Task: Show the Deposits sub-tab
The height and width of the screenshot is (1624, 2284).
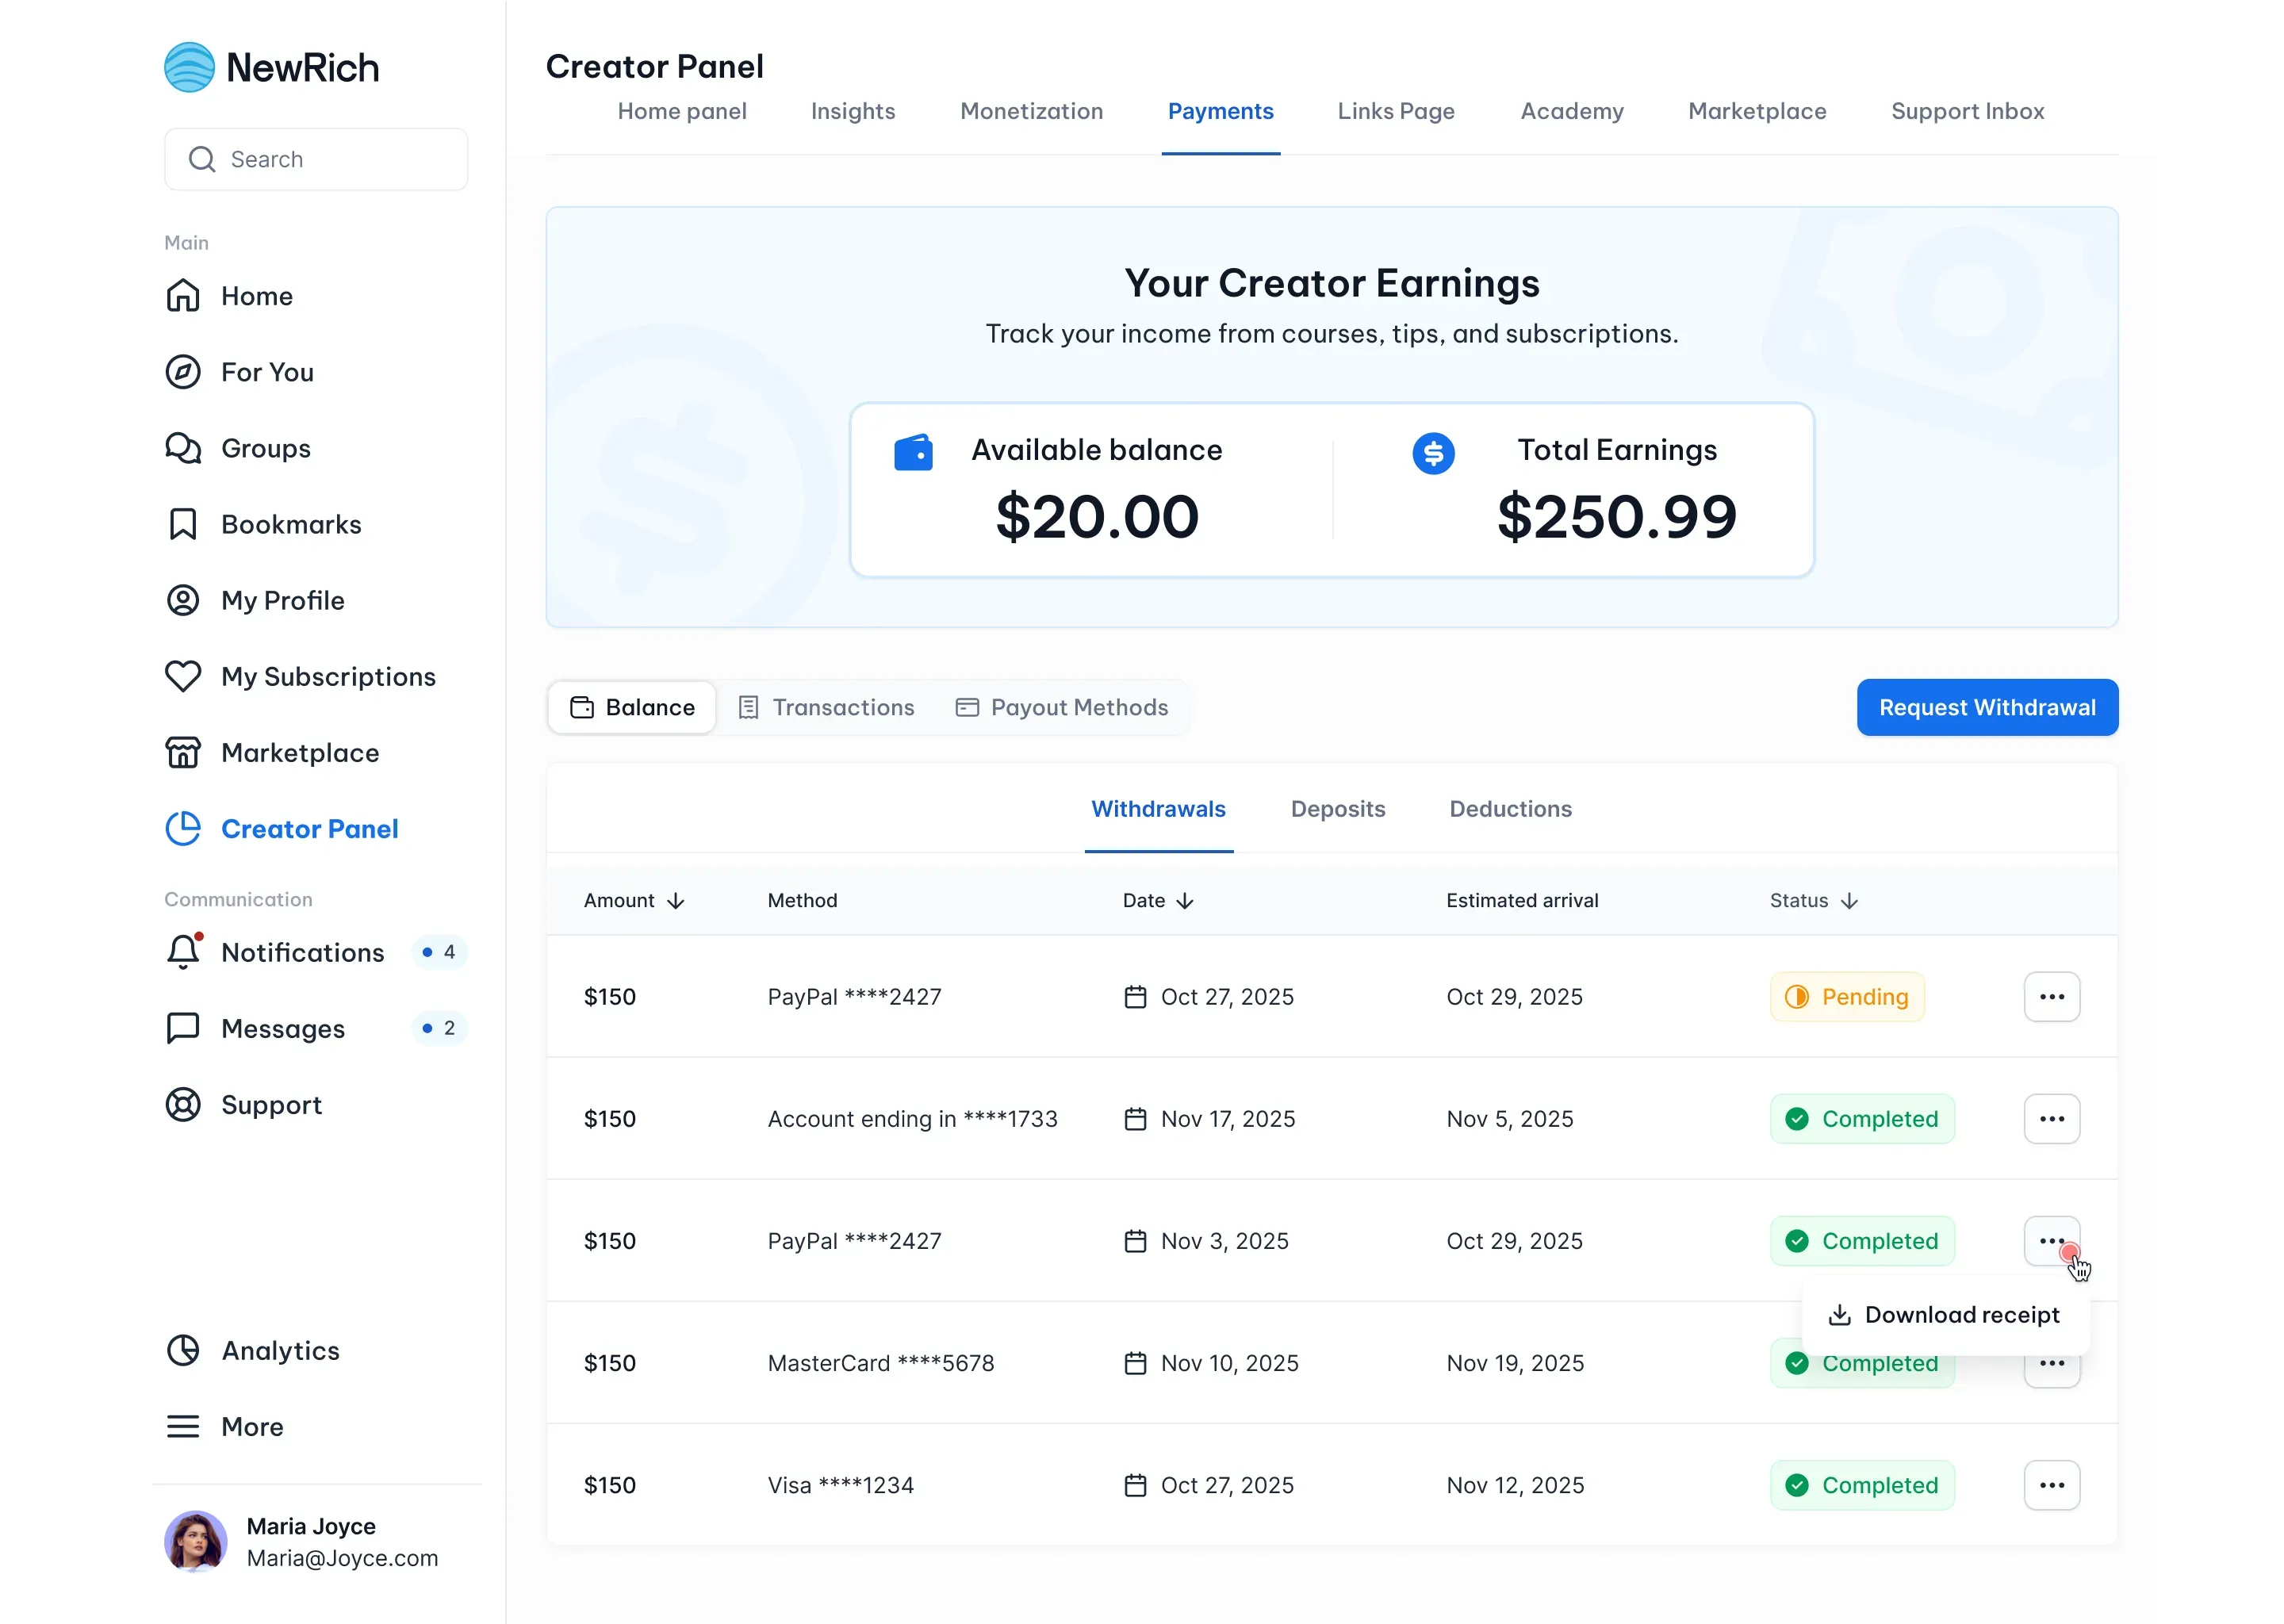Action: pyautogui.click(x=1338, y=809)
